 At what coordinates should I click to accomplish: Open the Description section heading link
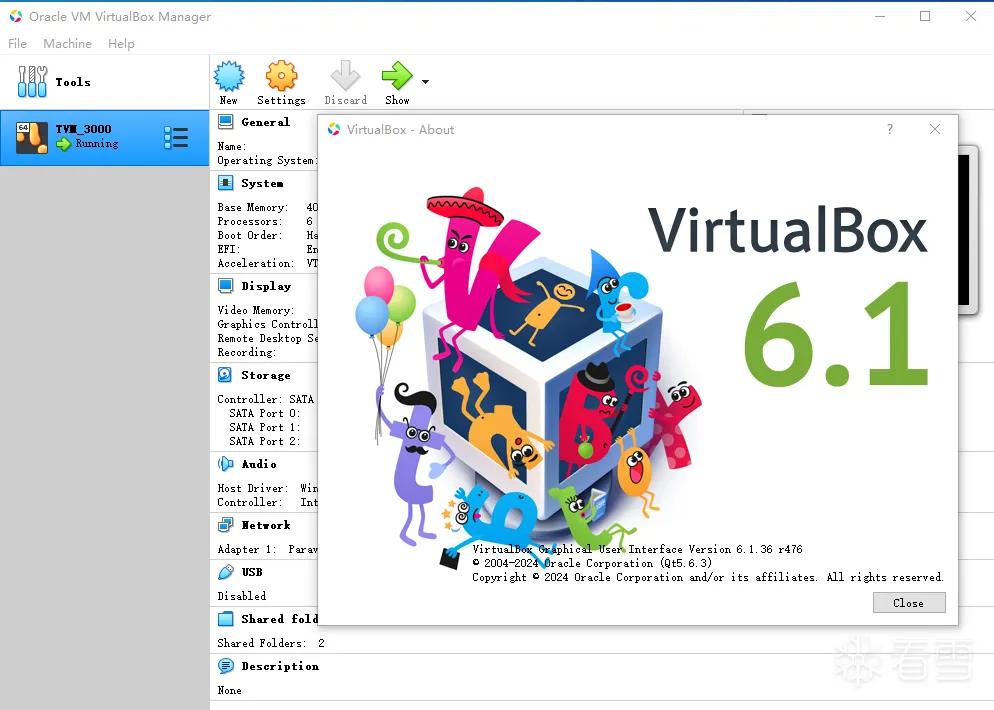click(x=280, y=666)
